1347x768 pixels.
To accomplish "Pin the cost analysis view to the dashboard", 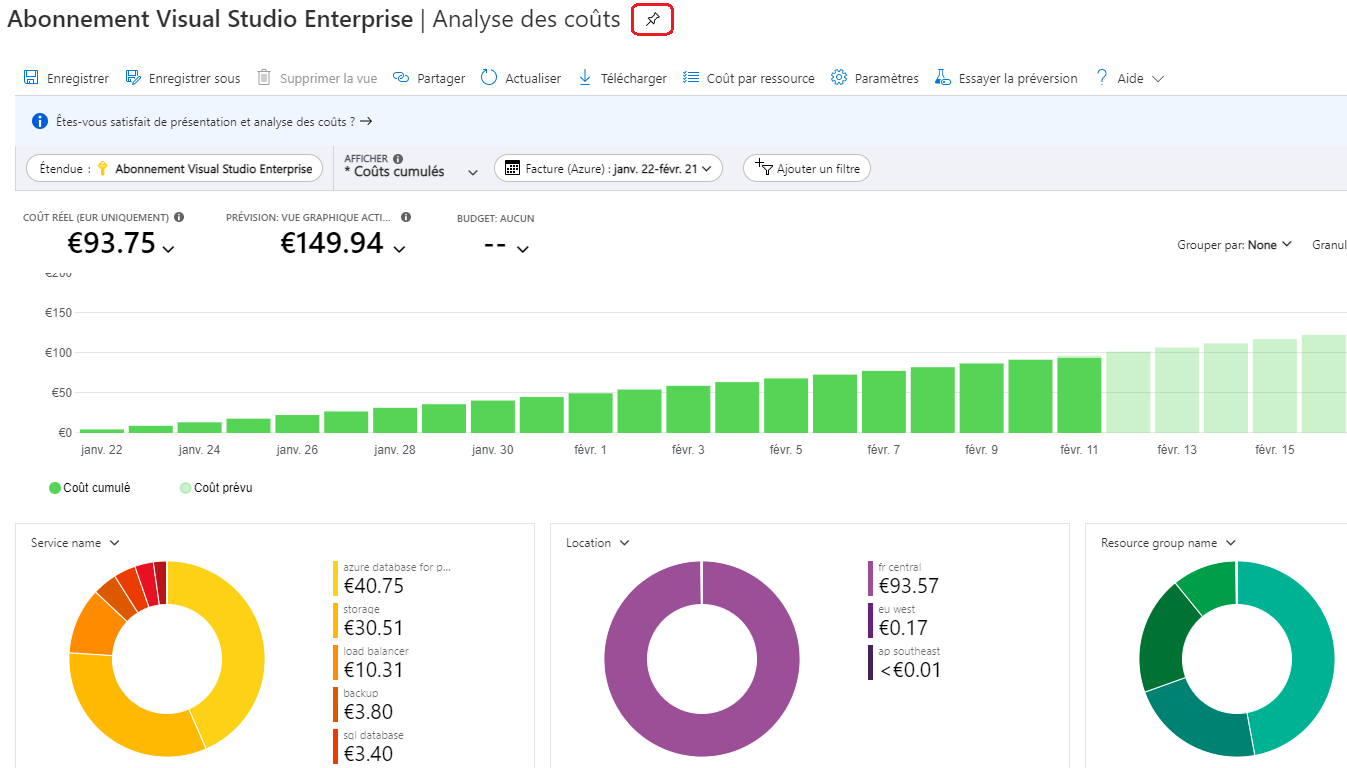I will 652,20.
